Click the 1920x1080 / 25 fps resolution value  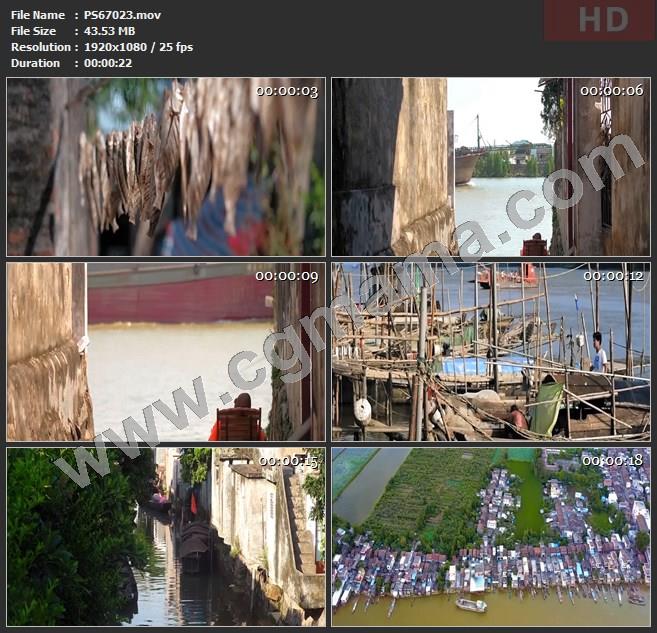[x=138, y=47]
